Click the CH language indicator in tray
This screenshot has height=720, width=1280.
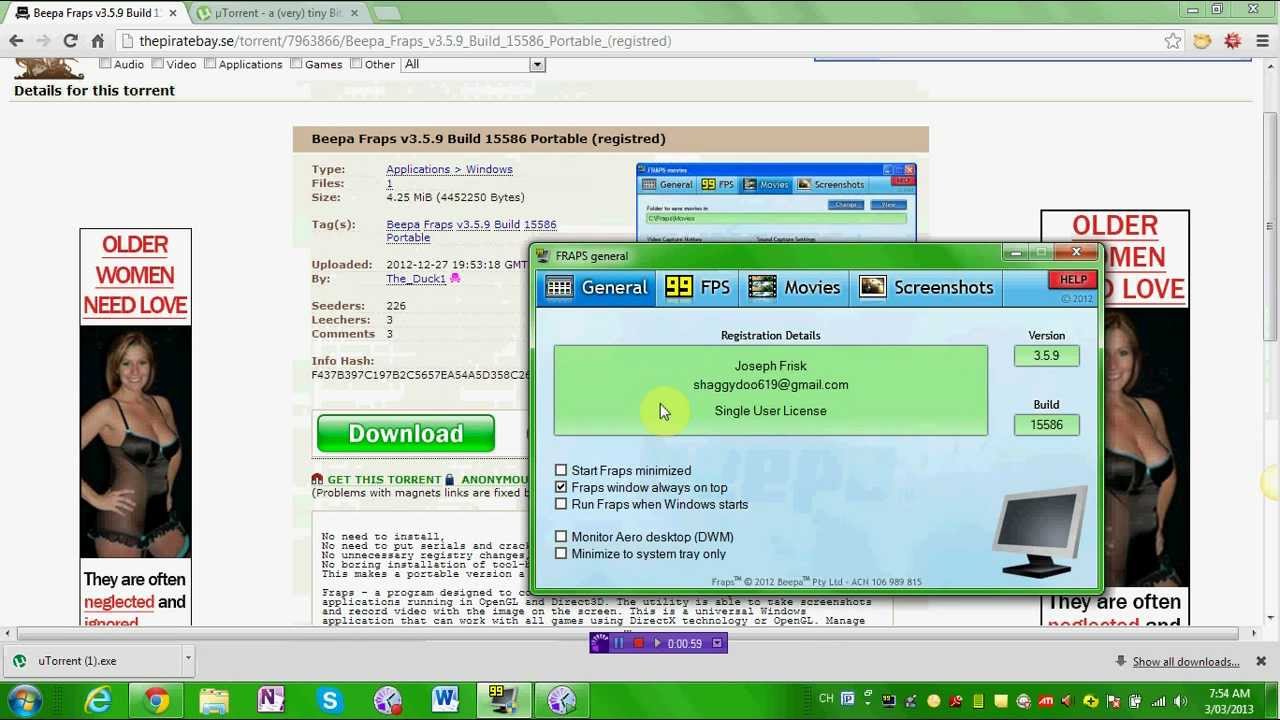[826, 699]
